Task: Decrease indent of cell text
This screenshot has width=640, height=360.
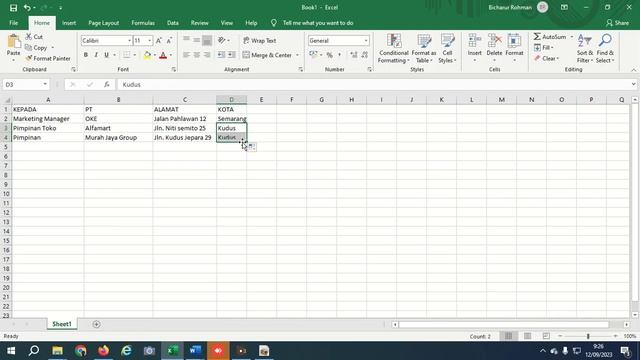Action: click(221, 55)
